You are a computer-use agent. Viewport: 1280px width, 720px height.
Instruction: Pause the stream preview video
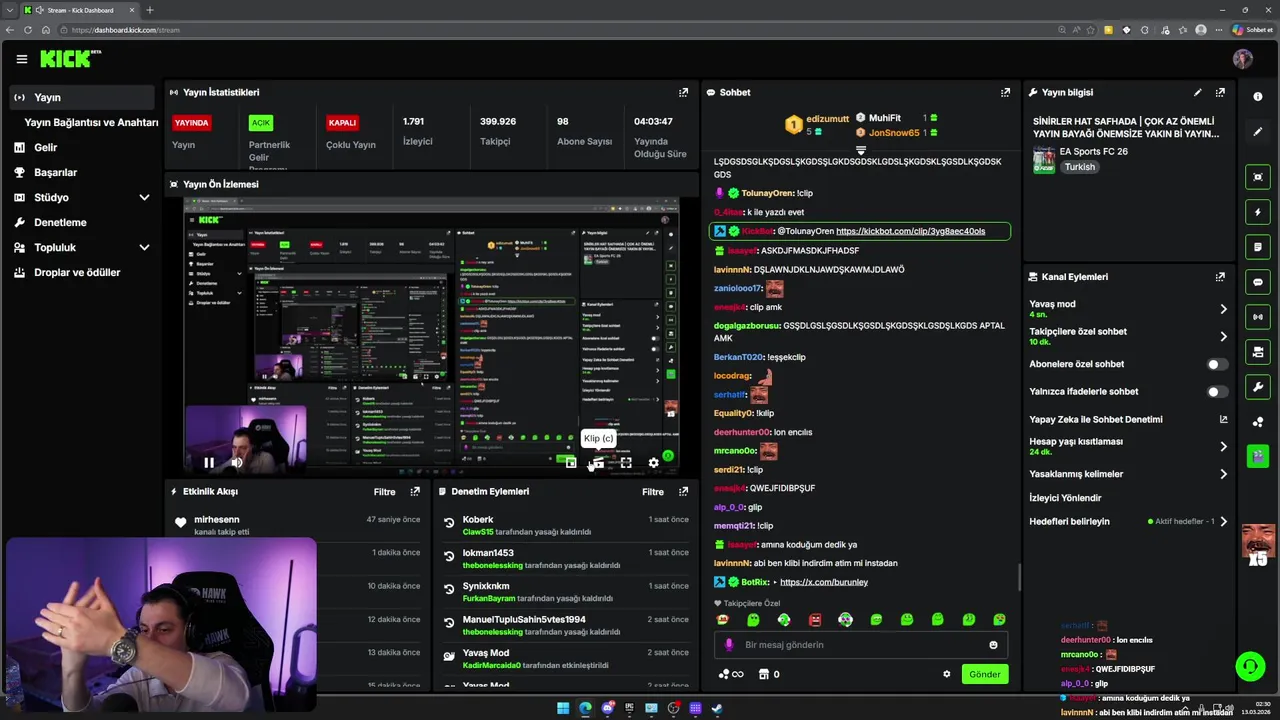pyautogui.click(x=209, y=462)
